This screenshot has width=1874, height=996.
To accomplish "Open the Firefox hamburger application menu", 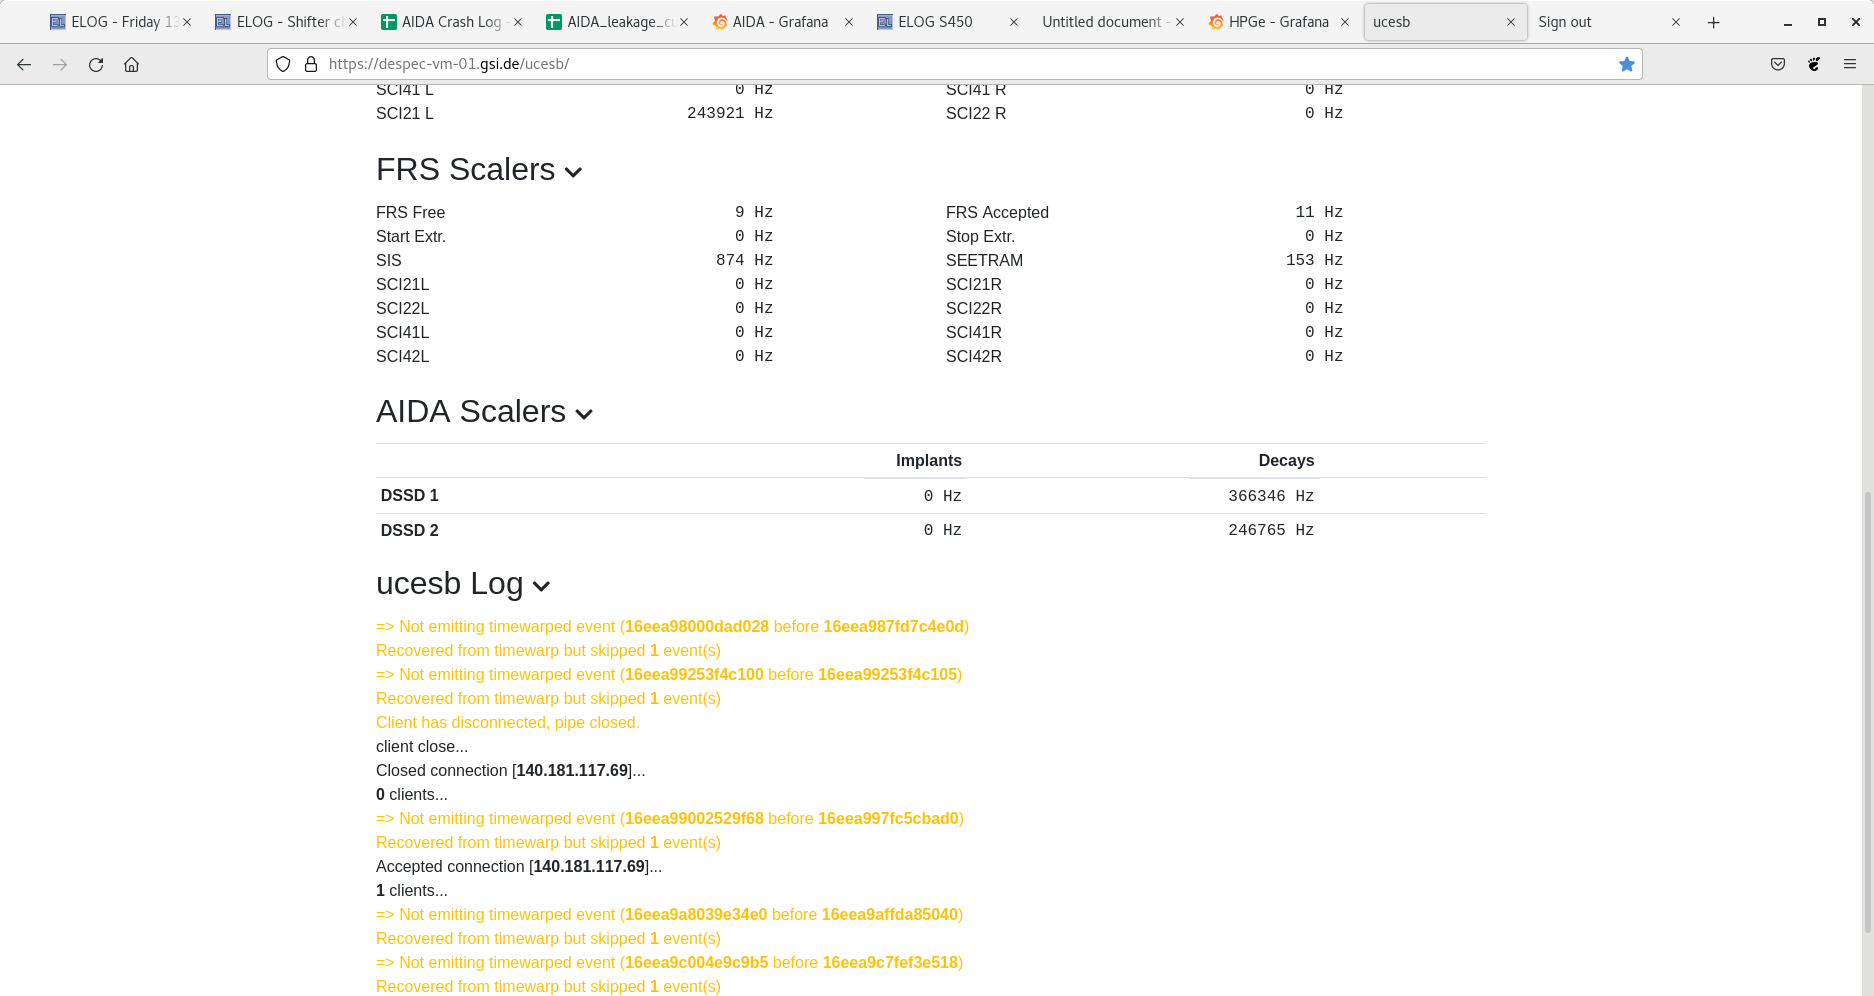I will 1849,64.
